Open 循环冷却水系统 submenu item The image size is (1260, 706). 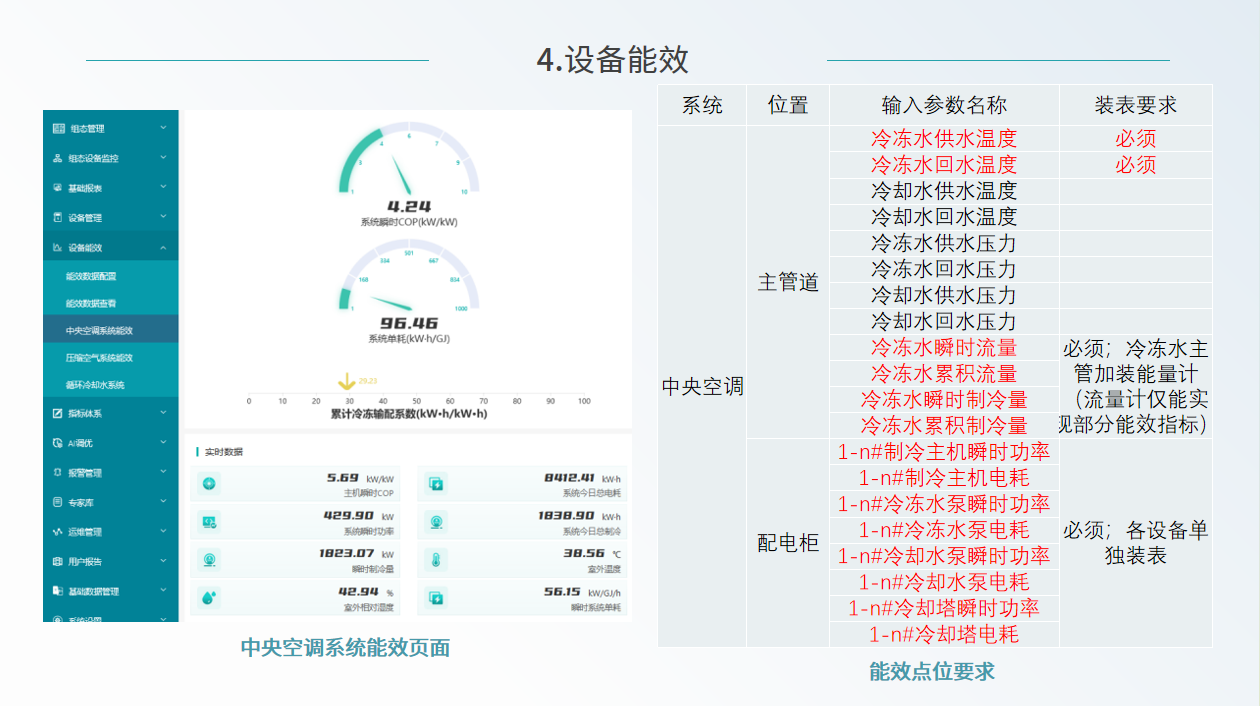(x=95, y=385)
